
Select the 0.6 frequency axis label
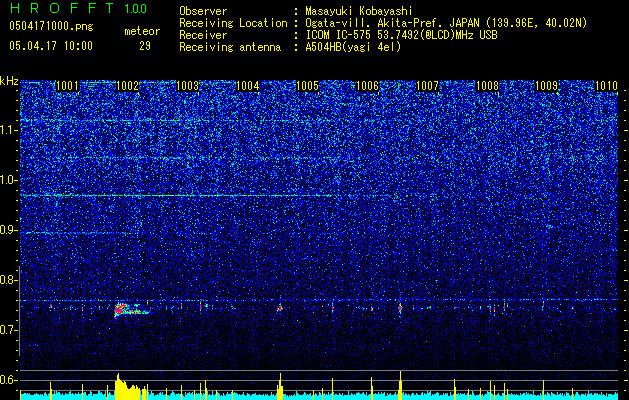(9, 380)
